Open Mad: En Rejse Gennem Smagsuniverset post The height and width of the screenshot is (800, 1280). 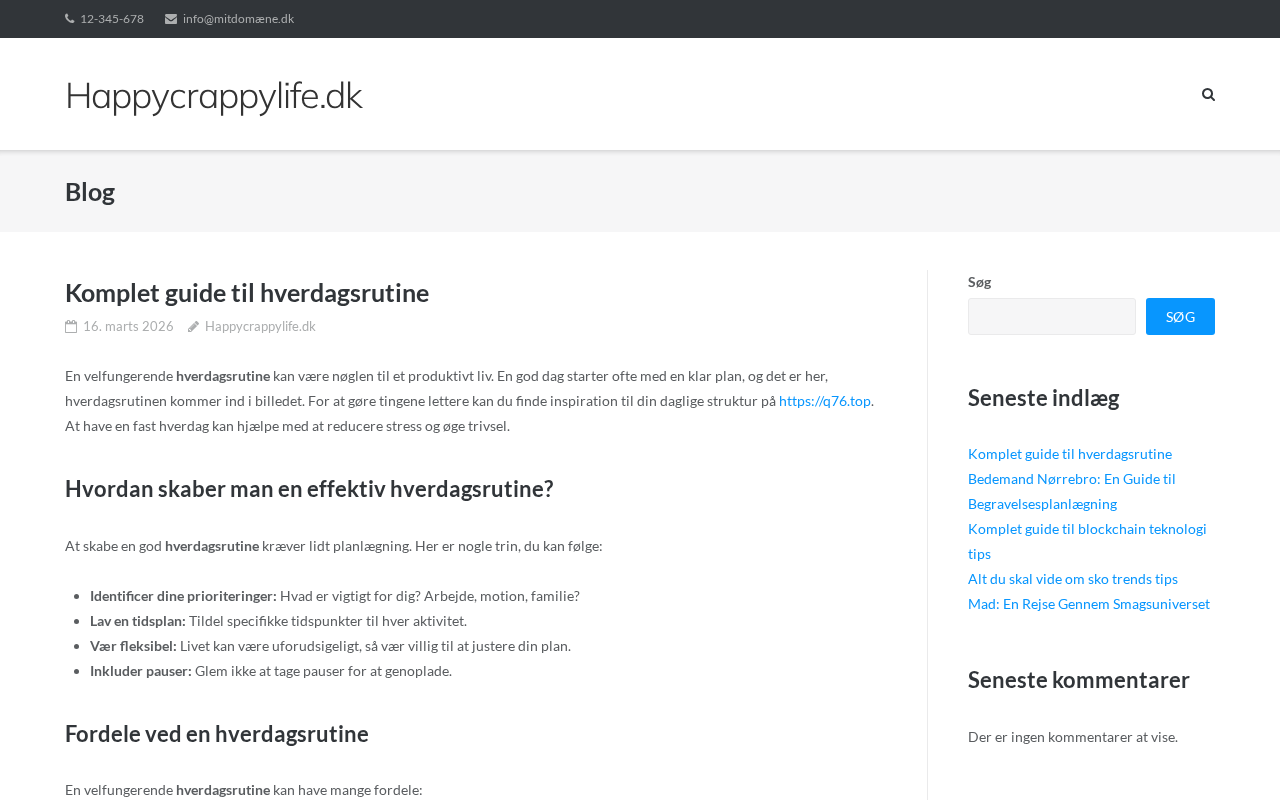coord(1089,604)
